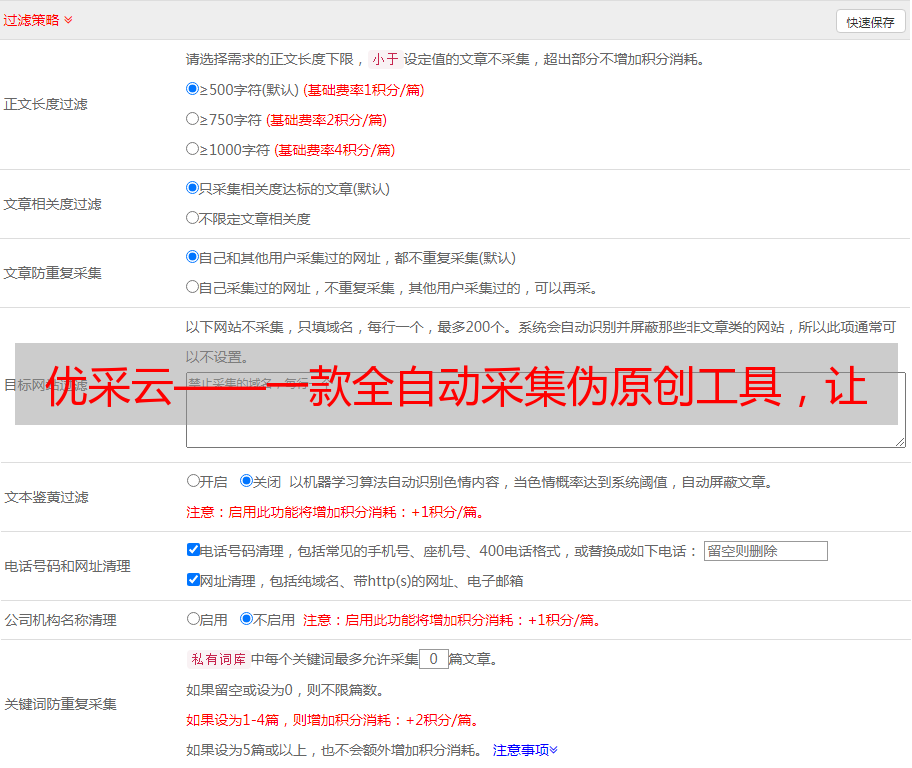Screen dimensions: 912x768
Task: Select 不限定文章相关度 option
Action: pos(193,218)
